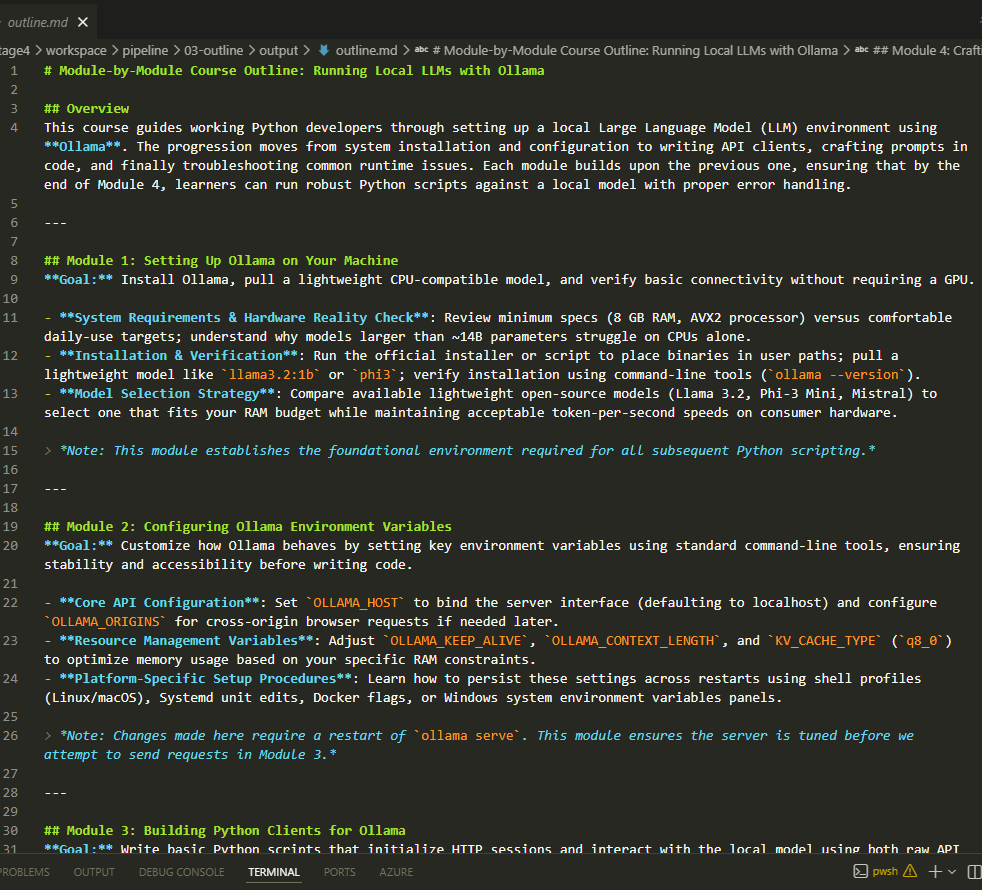Open the output breadcrumb folder
982x890 pixels.
pyautogui.click(x=278, y=50)
